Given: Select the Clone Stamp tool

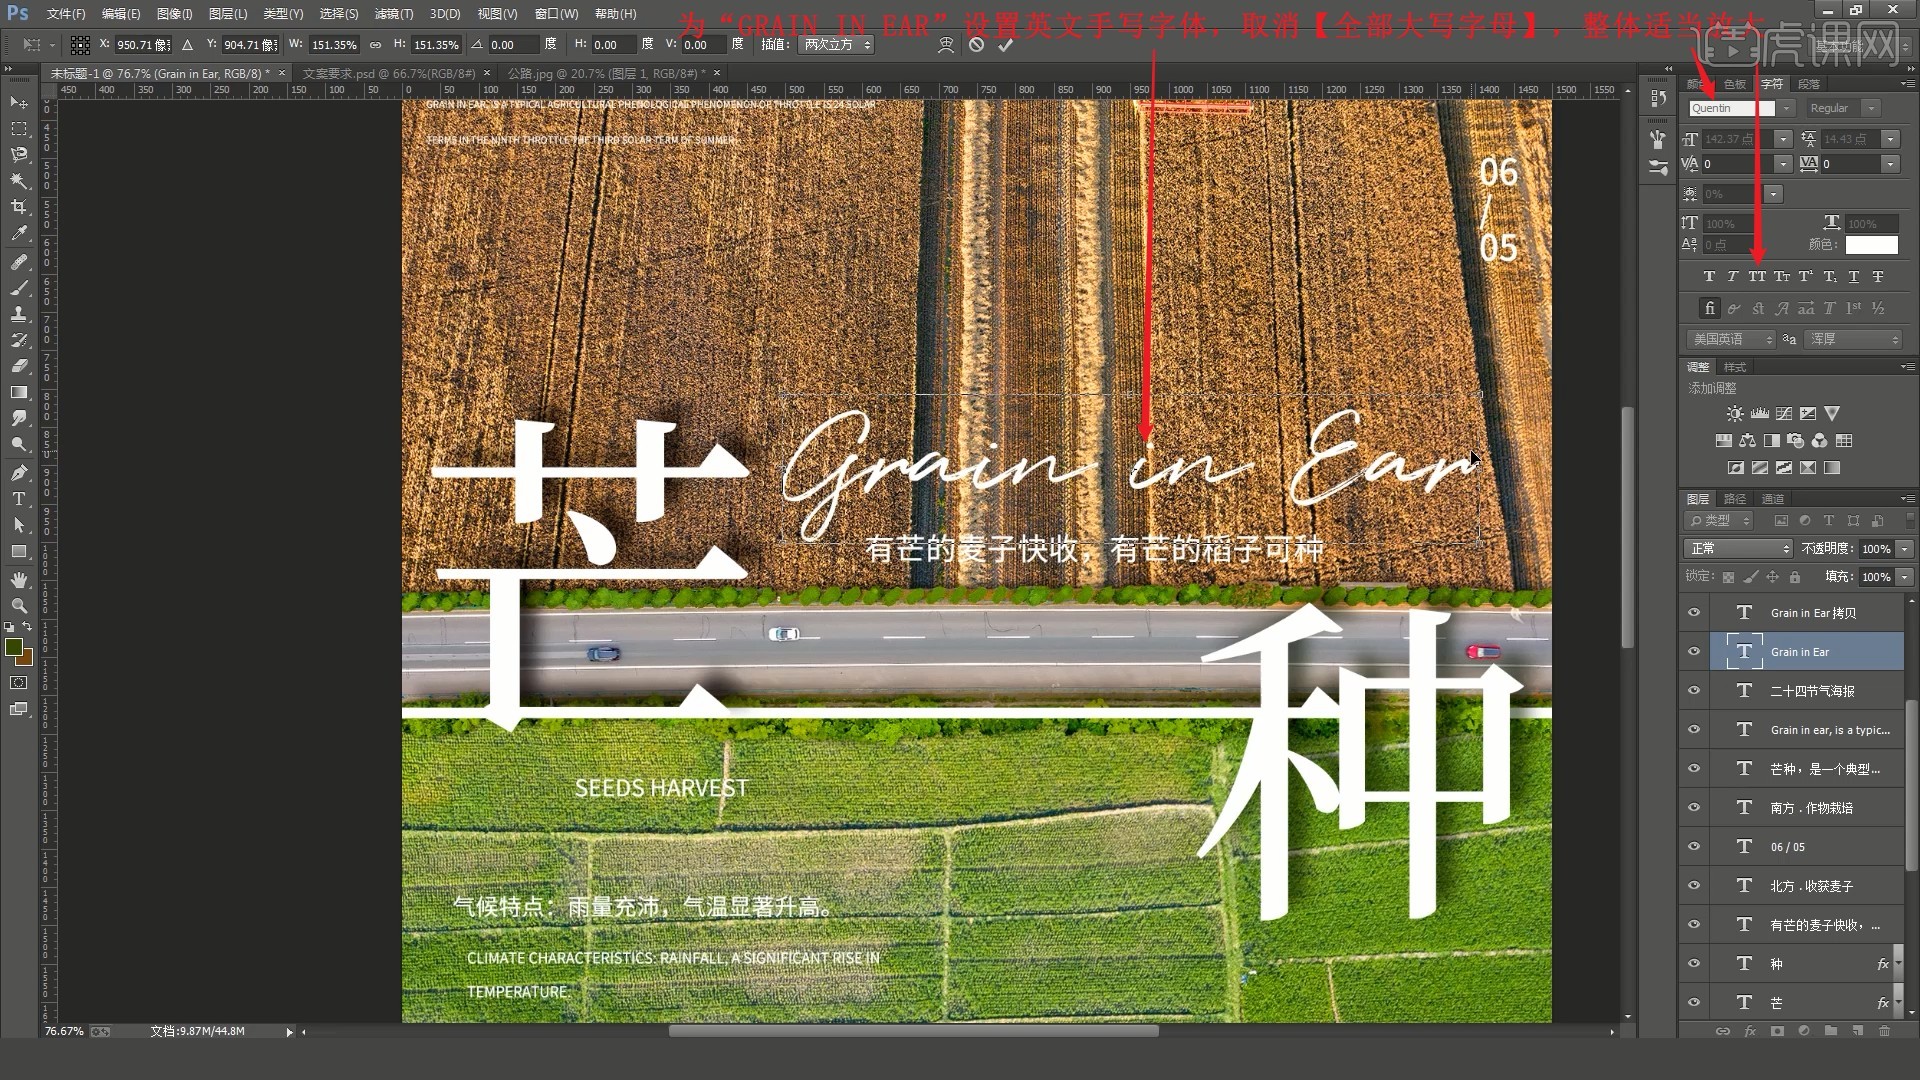Looking at the screenshot, I should [19, 314].
